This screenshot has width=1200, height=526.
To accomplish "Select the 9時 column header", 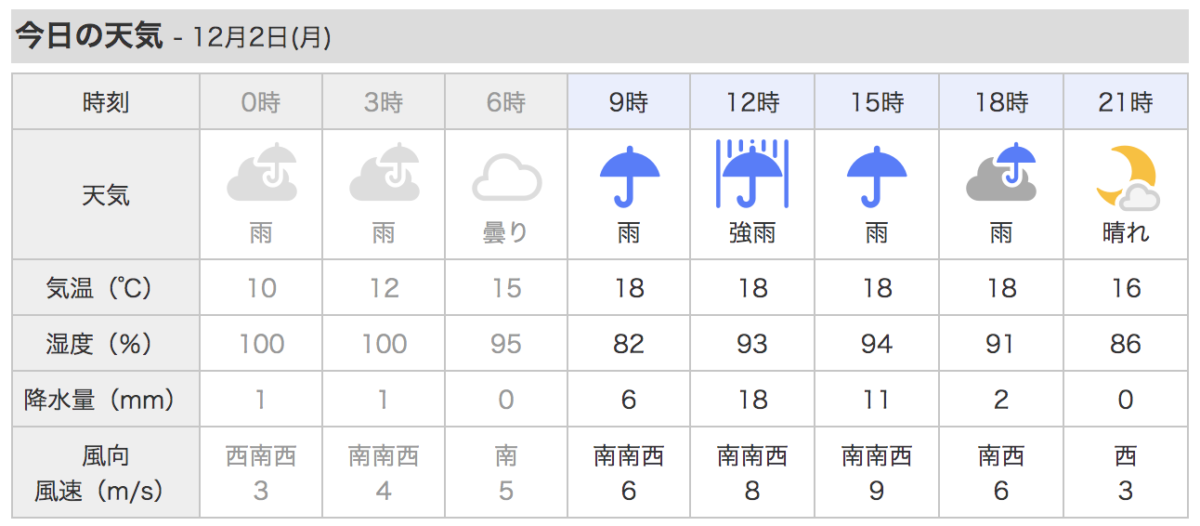I will [629, 102].
